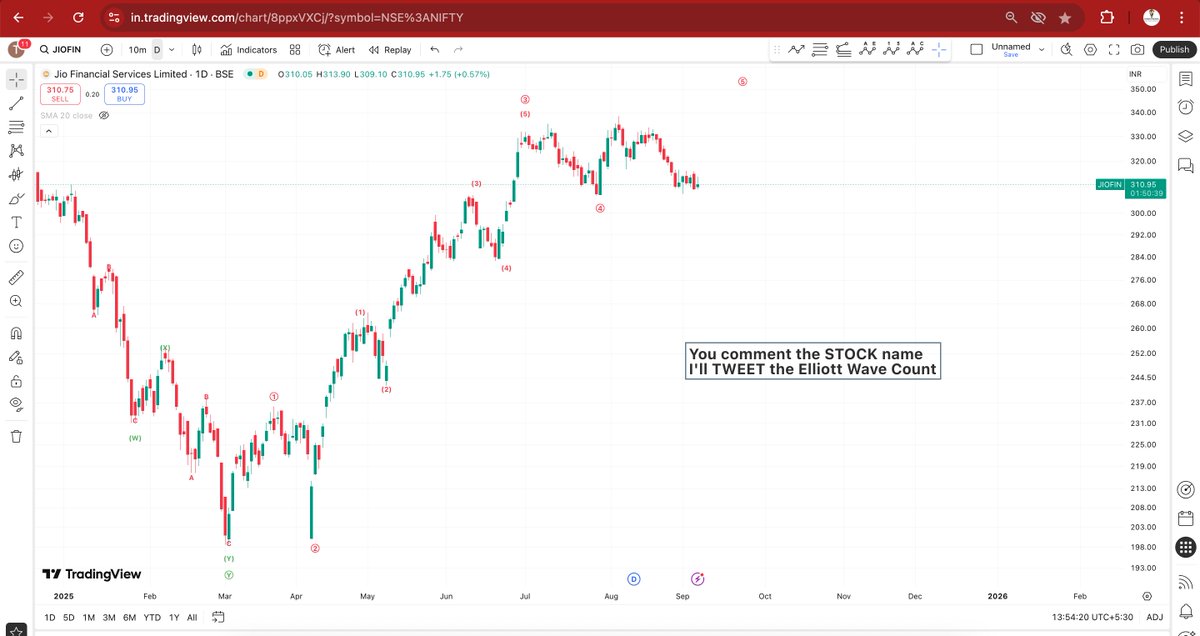This screenshot has height=636, width=1200.
Task: Switch chart range to 1M
Action: click(x=90, y=617)
